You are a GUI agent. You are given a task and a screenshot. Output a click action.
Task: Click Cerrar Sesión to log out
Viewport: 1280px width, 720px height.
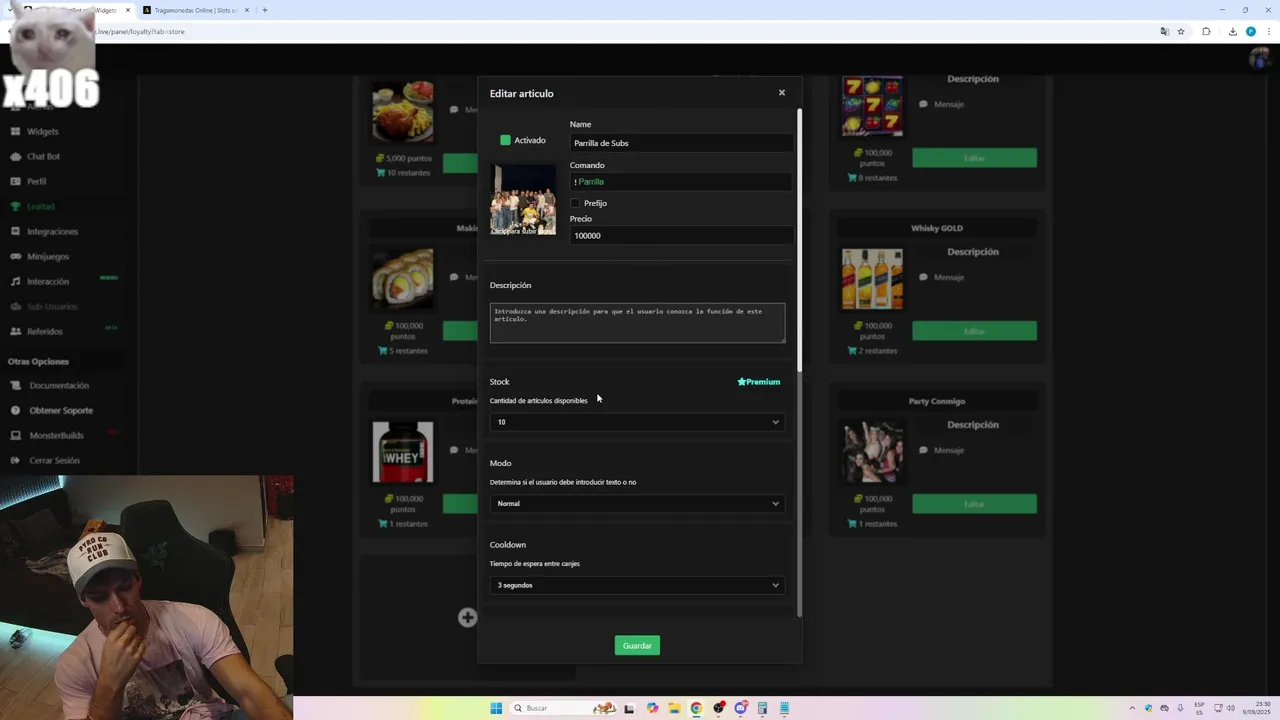pos(54,460)
